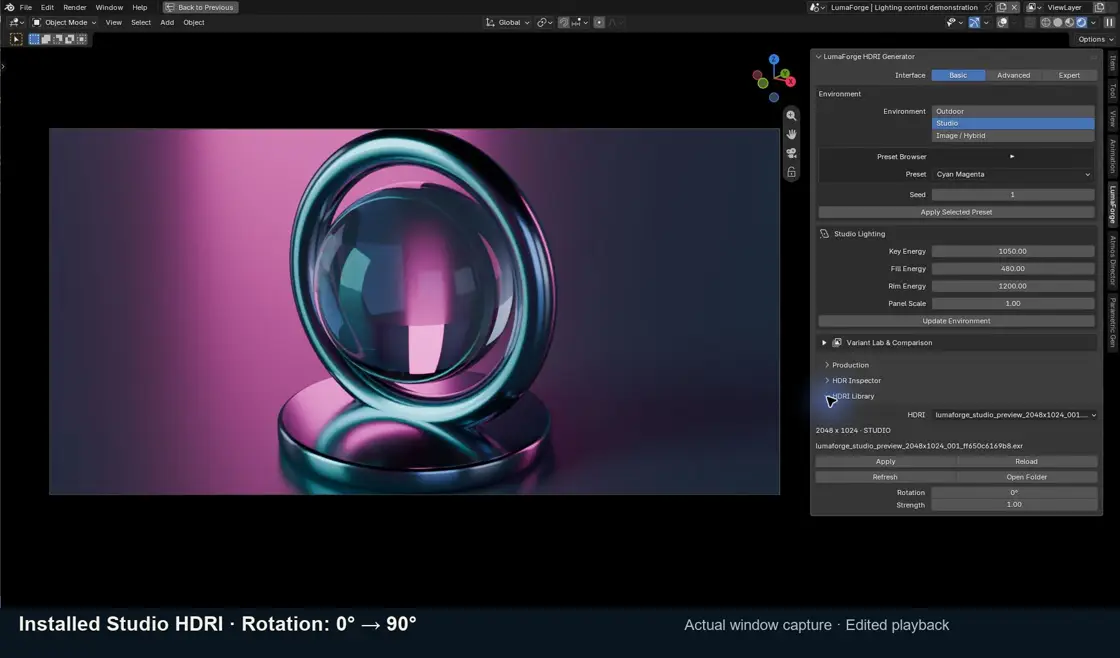Screen dimensions: 1120x658
Task: Open the scene browser icon
Action: click(817, 7)
